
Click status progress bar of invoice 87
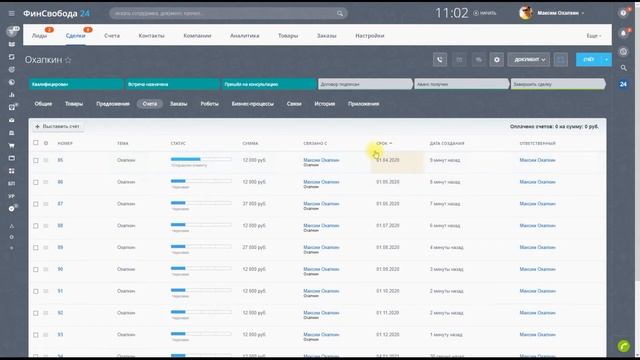(x=201, y=203)
